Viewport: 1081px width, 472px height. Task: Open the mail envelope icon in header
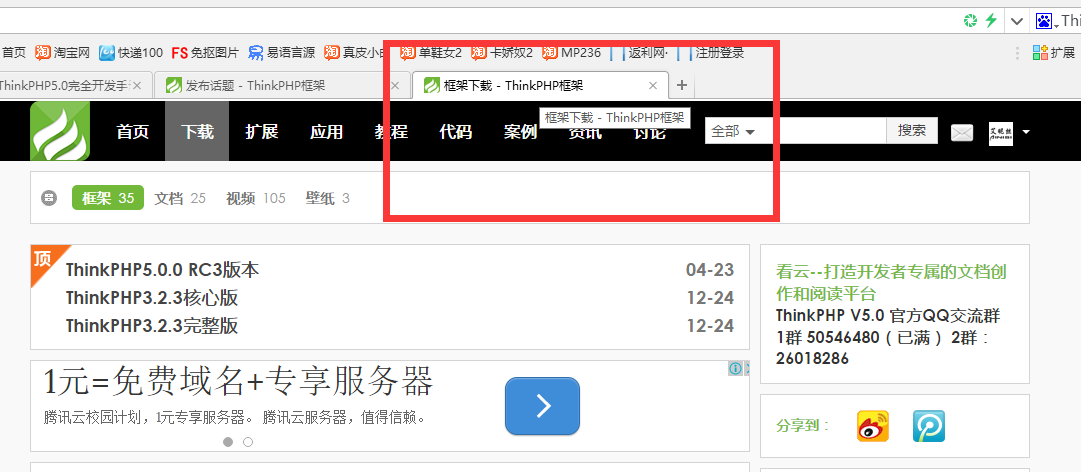(x=962, y=133)
